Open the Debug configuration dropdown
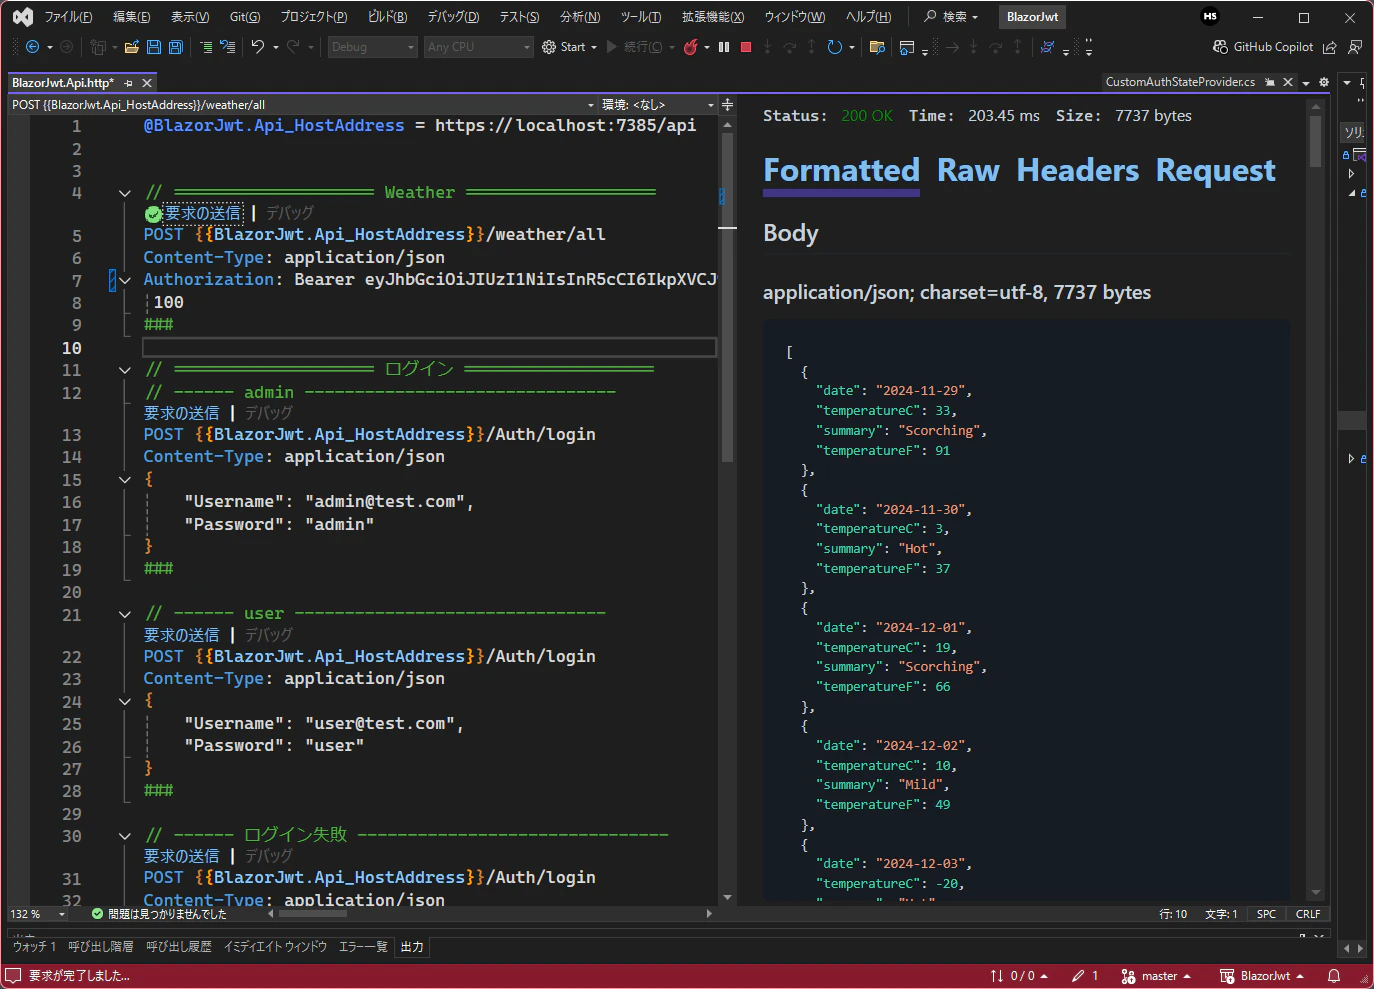The width and height of the screenshot is (1374, 989). (x=372, y=47)
